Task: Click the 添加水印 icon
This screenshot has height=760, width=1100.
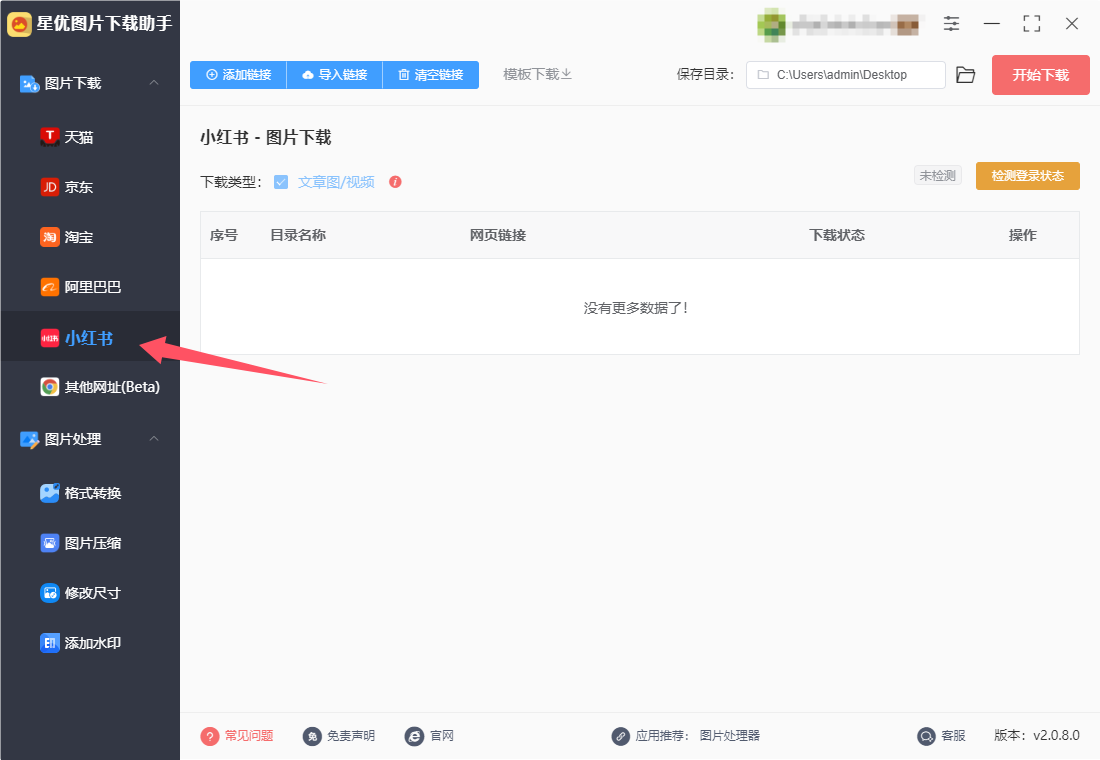Action: pyautogui.click(x=50, y=643)
